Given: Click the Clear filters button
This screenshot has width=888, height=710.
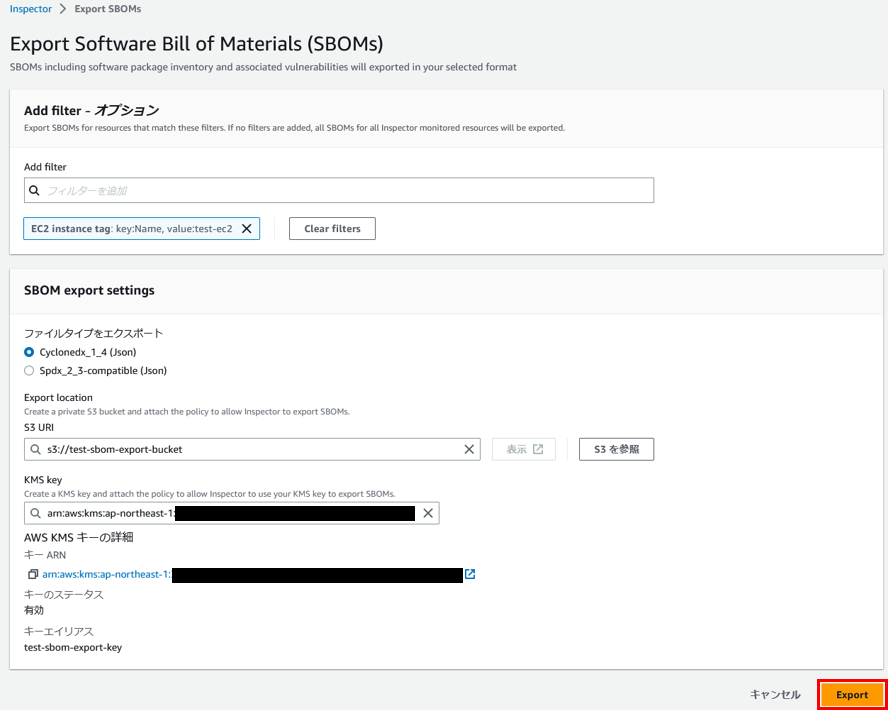Looking at the screenshot, I should coord(332,229).
